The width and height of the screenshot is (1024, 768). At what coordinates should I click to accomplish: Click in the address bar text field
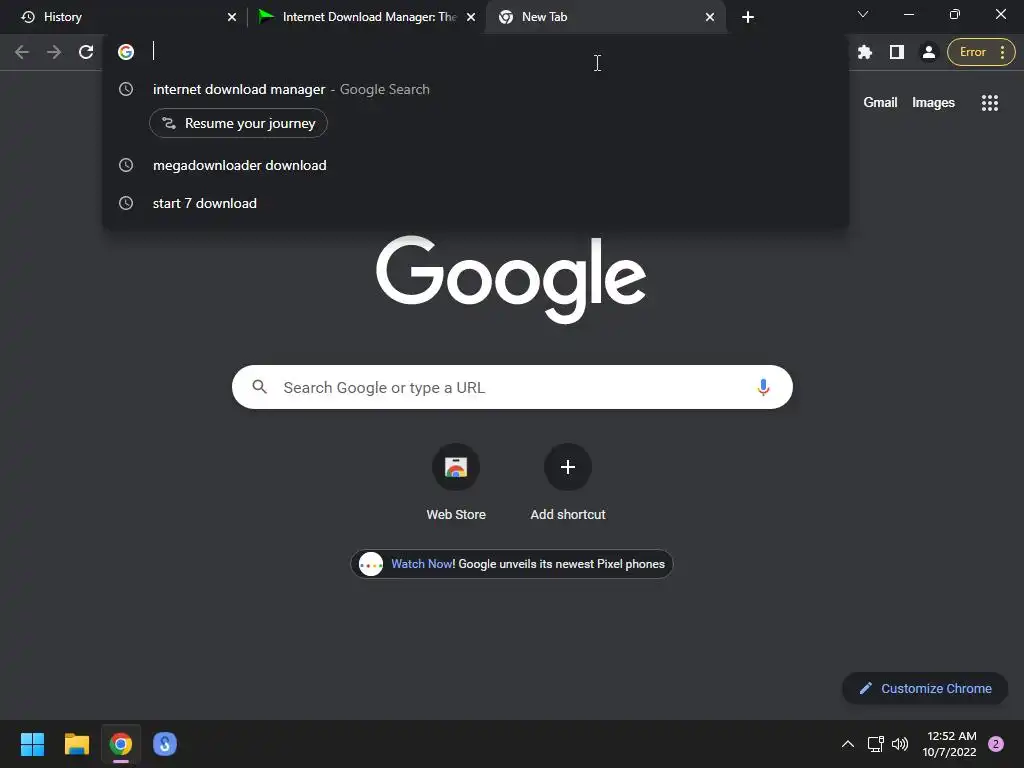[496, 52]
